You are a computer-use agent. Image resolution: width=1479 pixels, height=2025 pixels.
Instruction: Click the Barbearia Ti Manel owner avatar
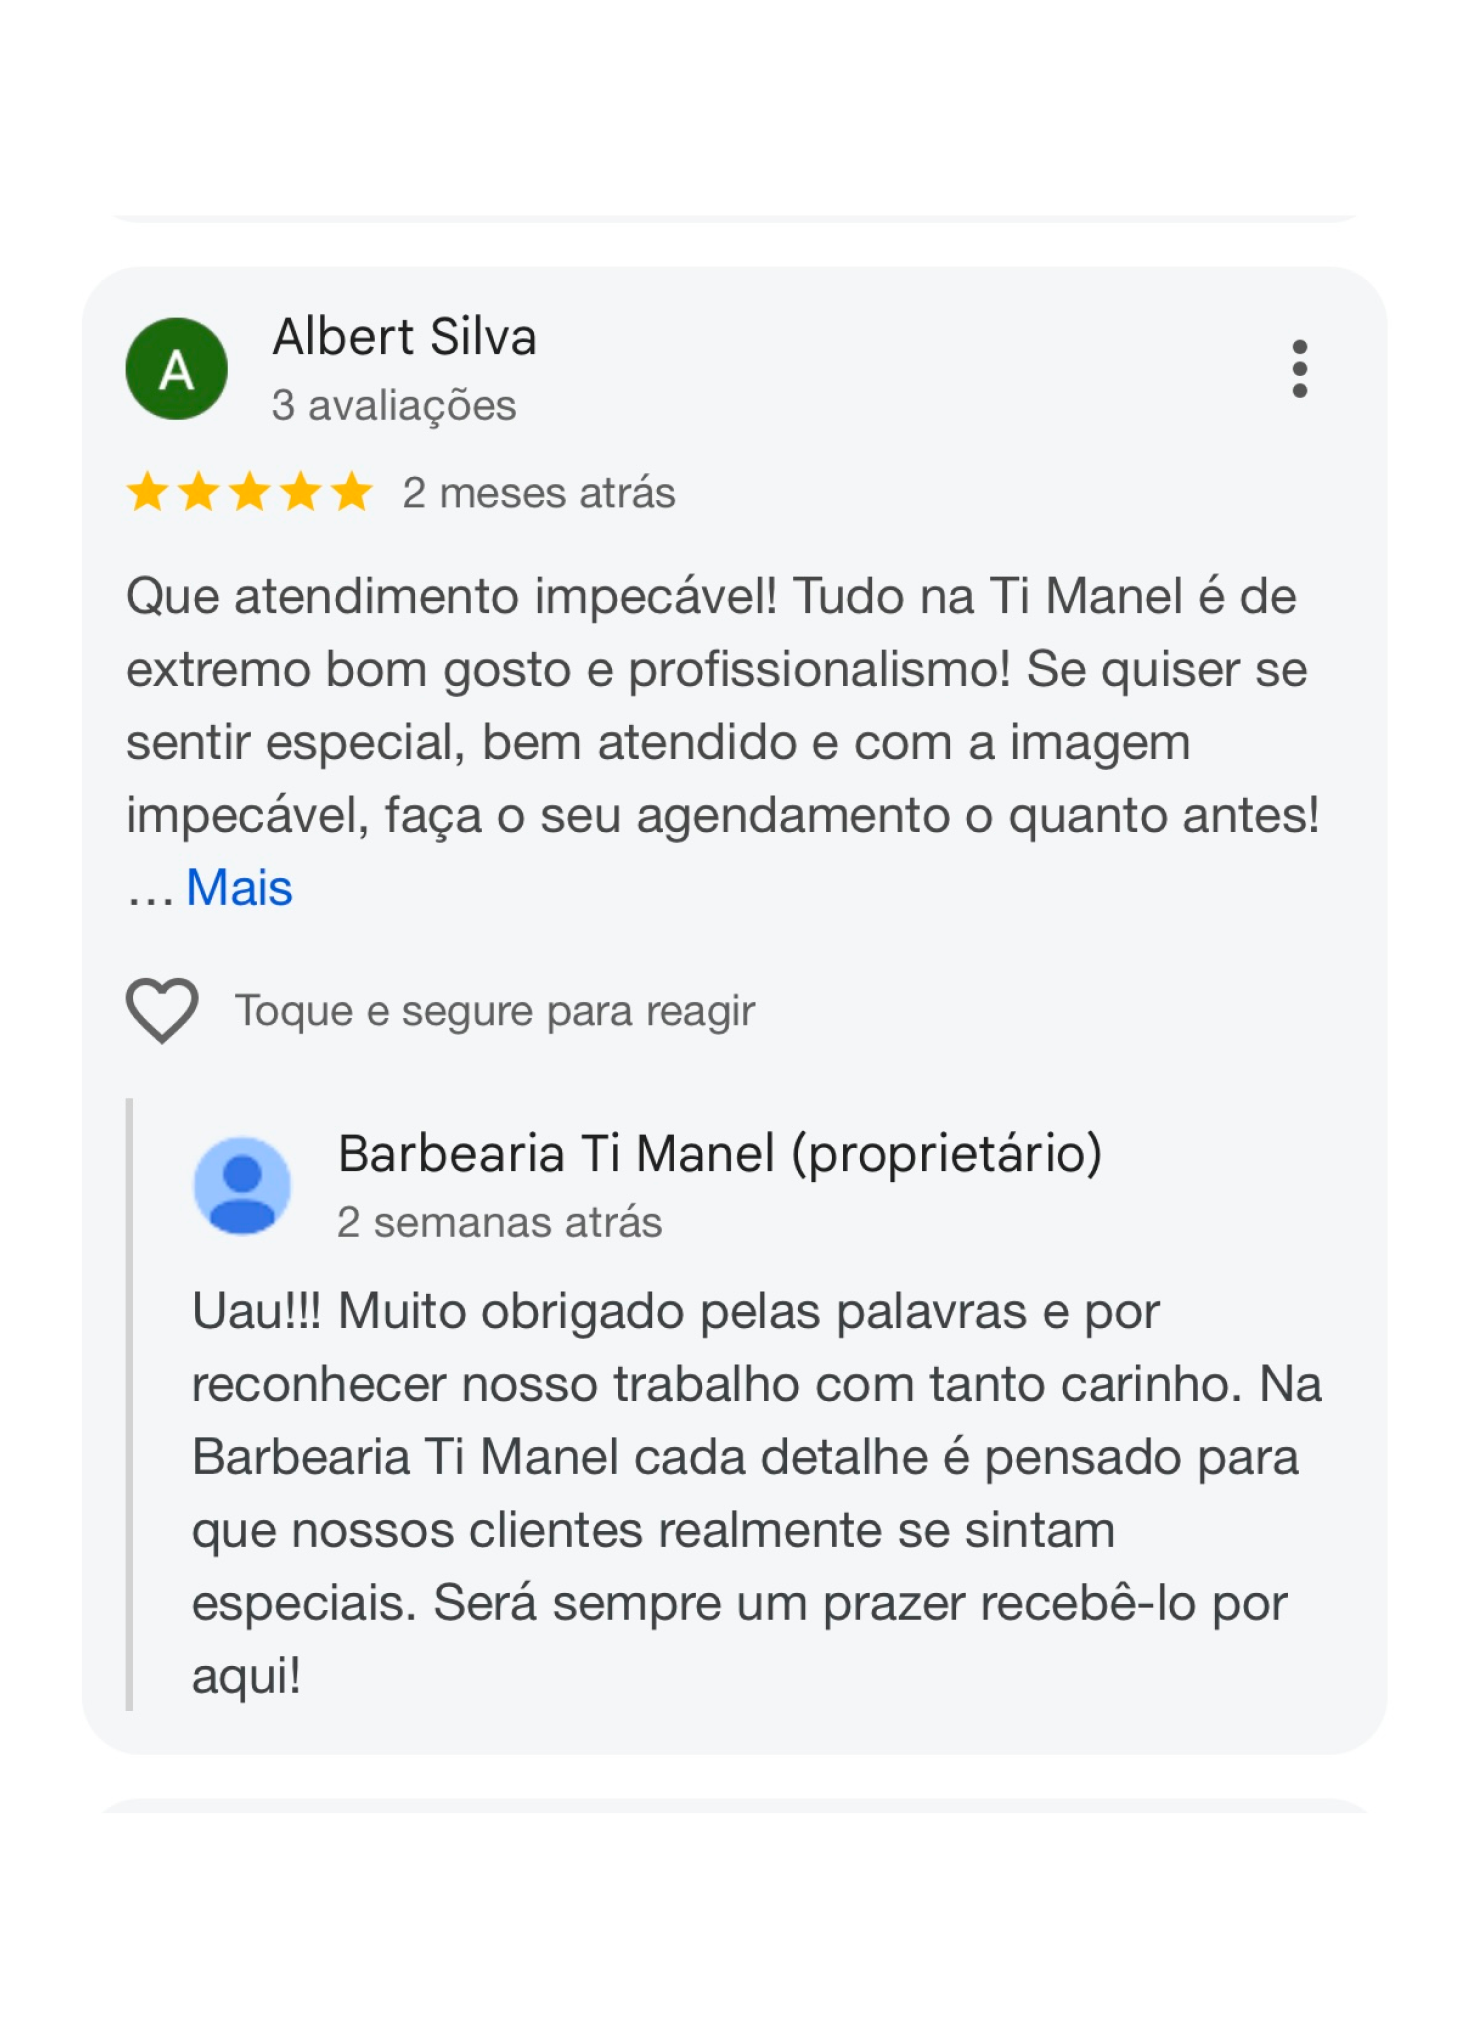[x=242, y=1185]
